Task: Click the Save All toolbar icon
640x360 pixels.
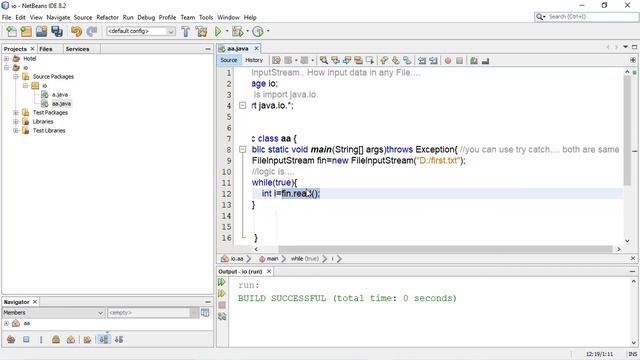Action: pos(57,31)
